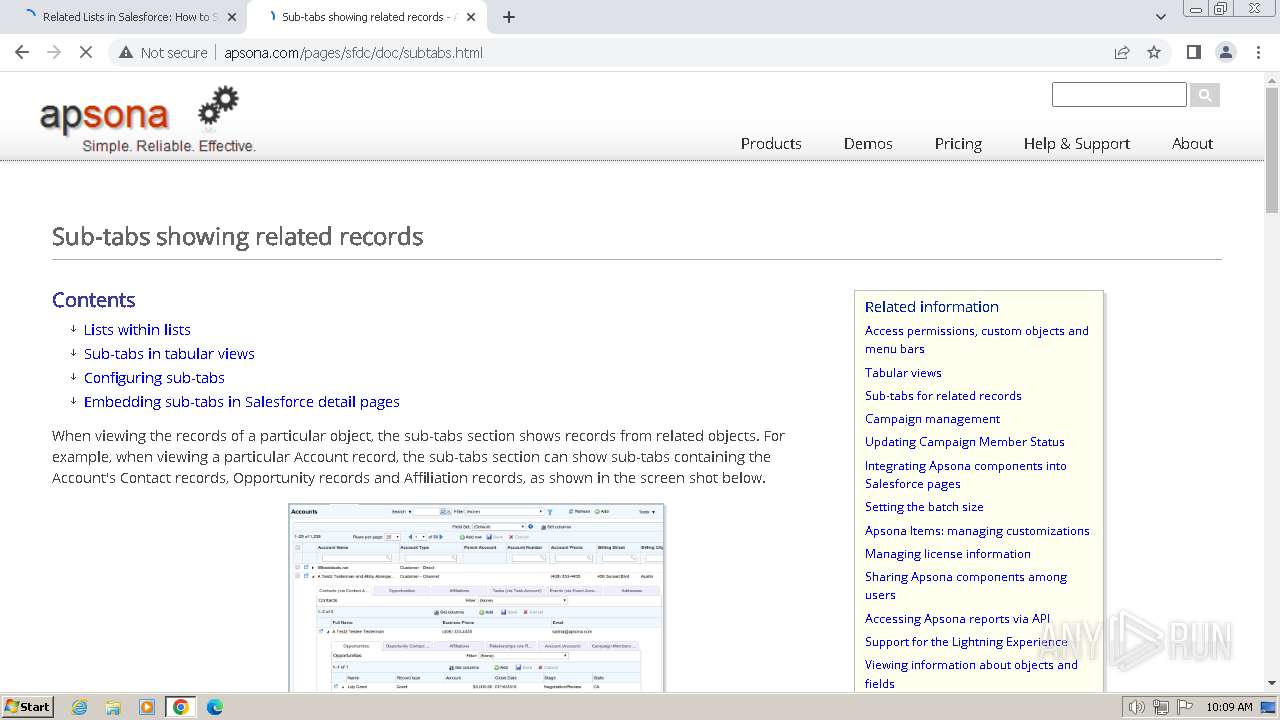Open Microsoft Edge from taskbar
The width and height of the screenshot is (1280, 720).
click(215, 707)
